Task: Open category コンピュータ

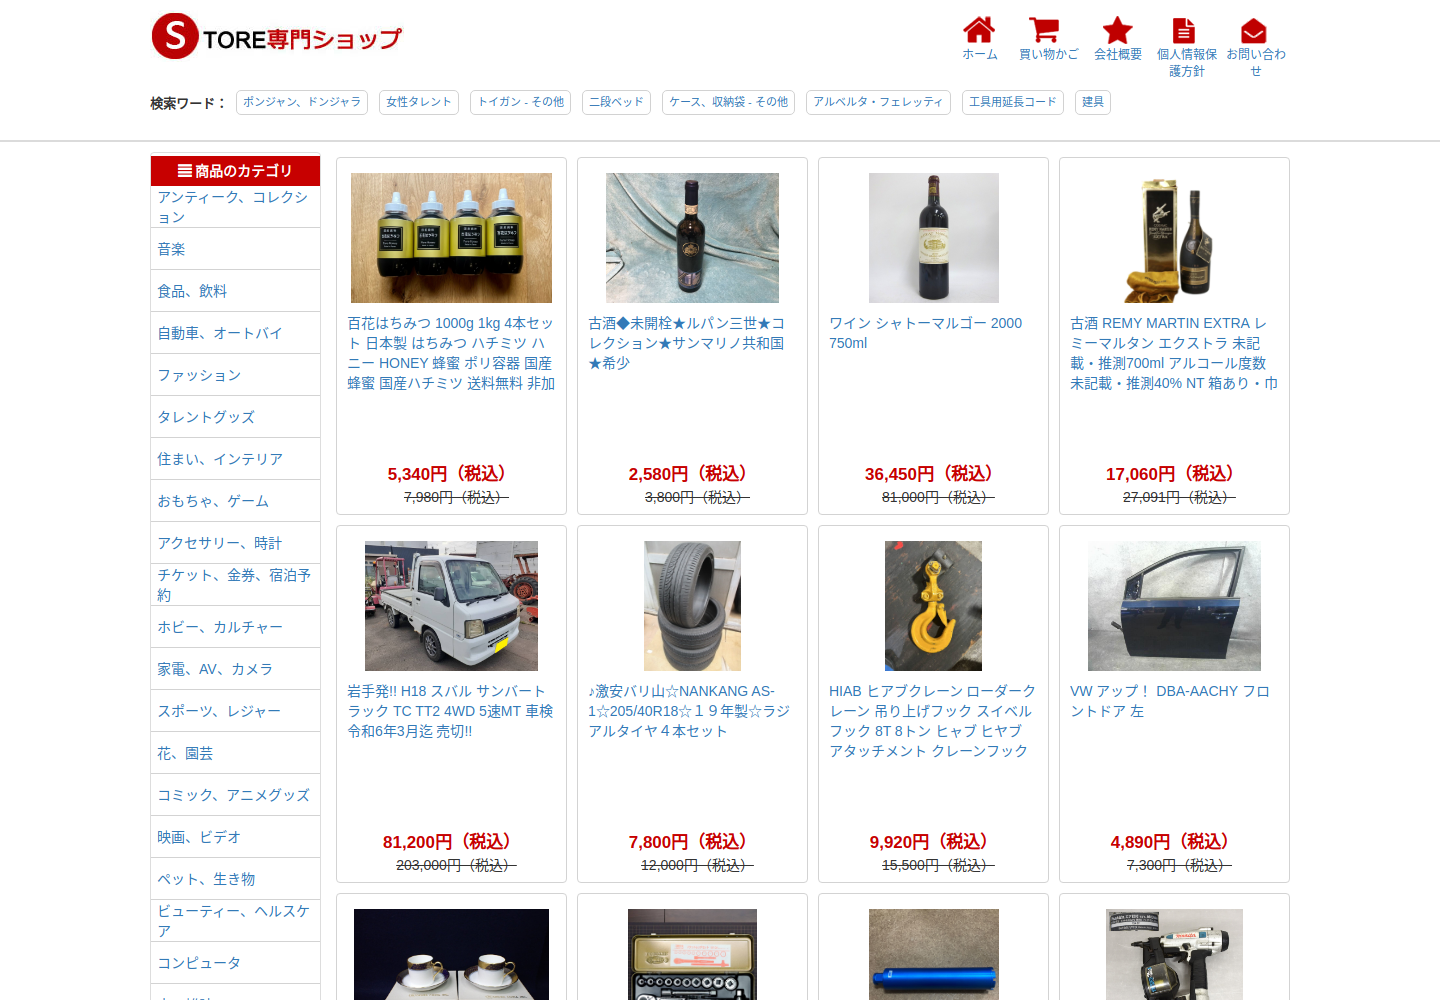Action: pyautogui.click(x=235, y=963)
